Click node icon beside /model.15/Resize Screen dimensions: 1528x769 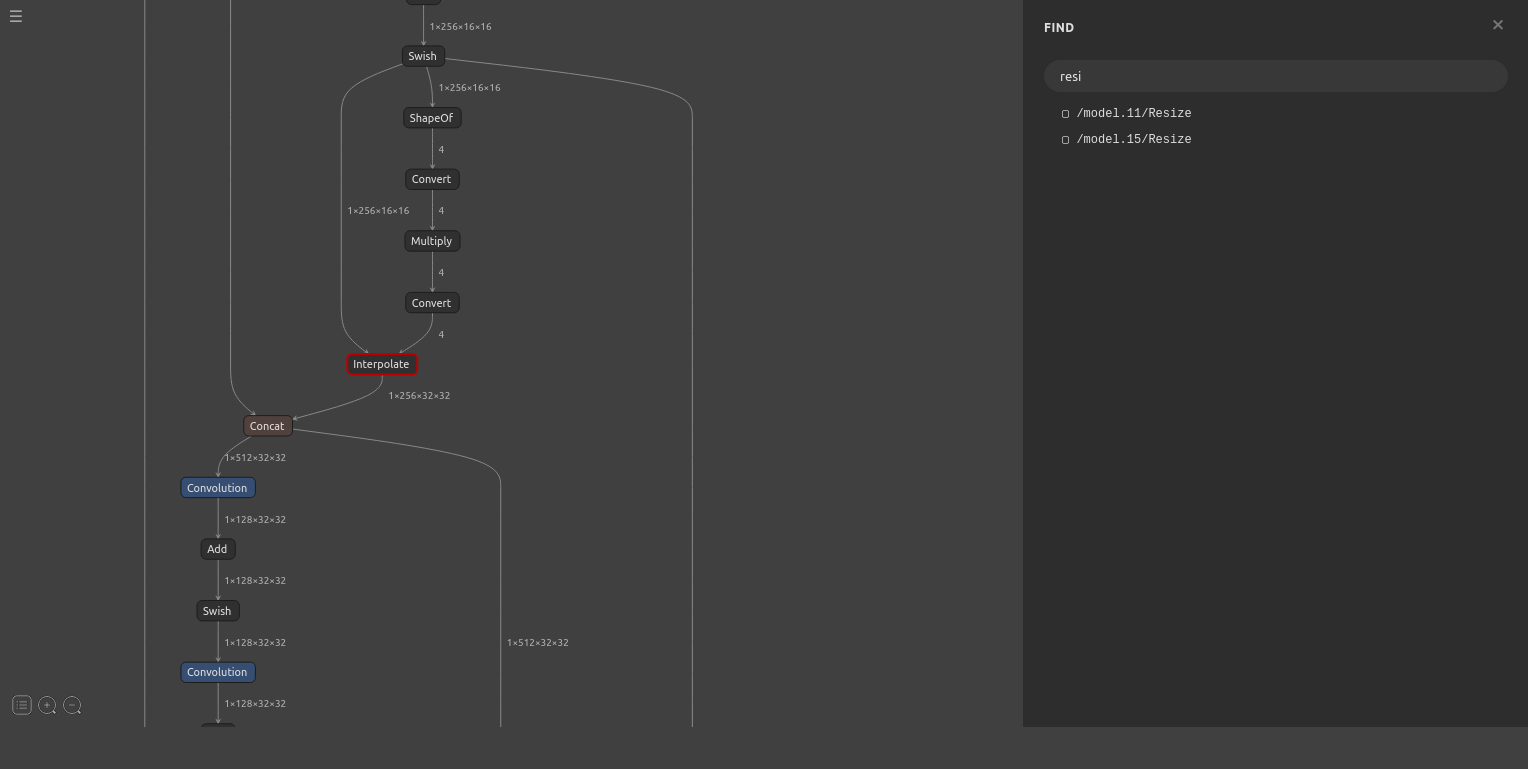1065,140
